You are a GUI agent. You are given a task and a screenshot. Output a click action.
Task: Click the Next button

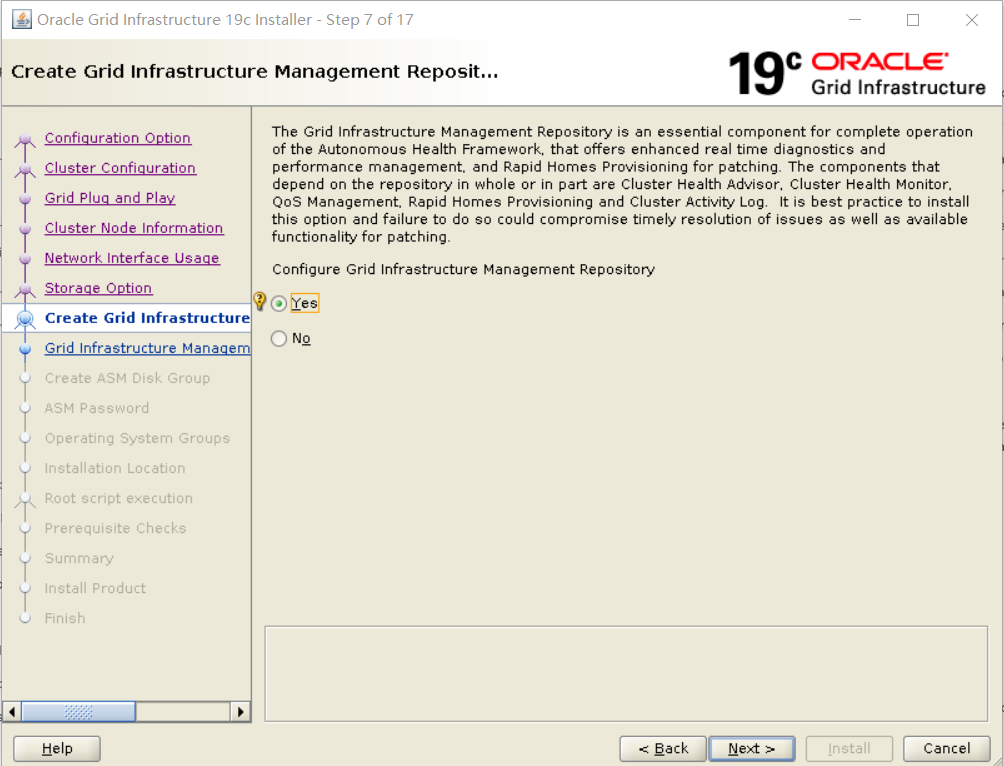(752, 749)
